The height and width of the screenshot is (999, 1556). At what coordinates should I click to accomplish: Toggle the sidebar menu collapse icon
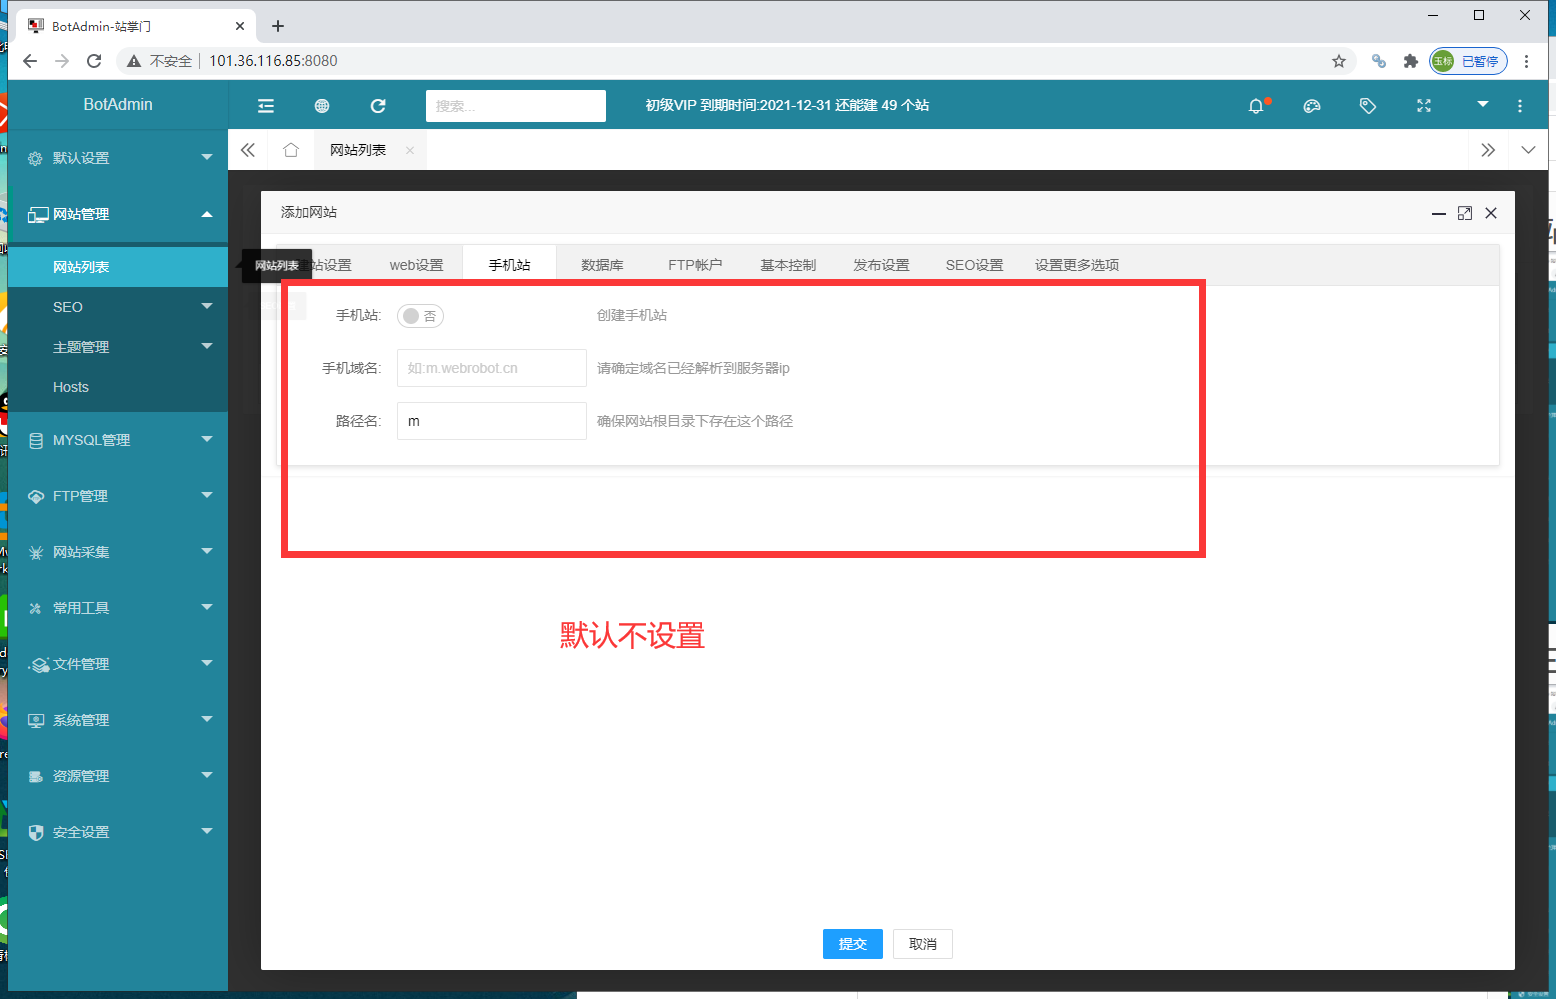[266, 106]
